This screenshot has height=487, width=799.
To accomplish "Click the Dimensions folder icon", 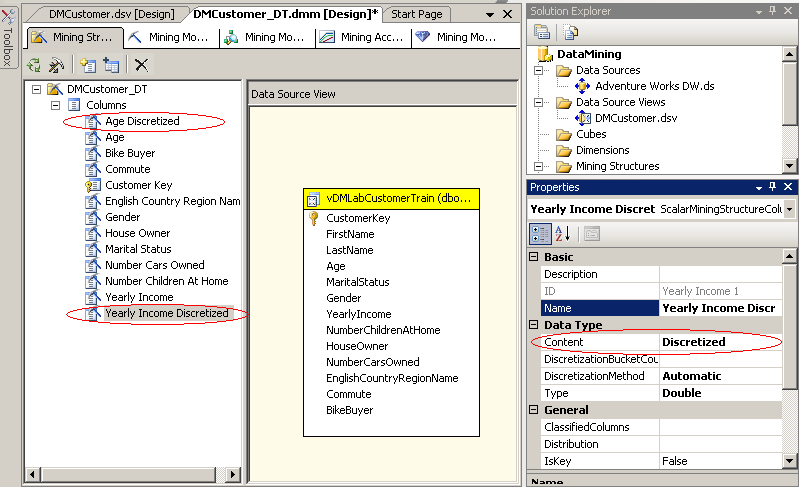I will point(564,151).
